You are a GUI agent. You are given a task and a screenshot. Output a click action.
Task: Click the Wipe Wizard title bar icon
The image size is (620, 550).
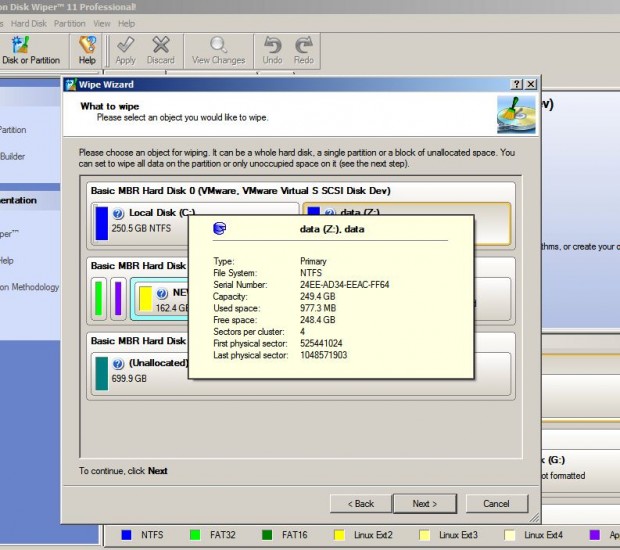coord(71,84)
